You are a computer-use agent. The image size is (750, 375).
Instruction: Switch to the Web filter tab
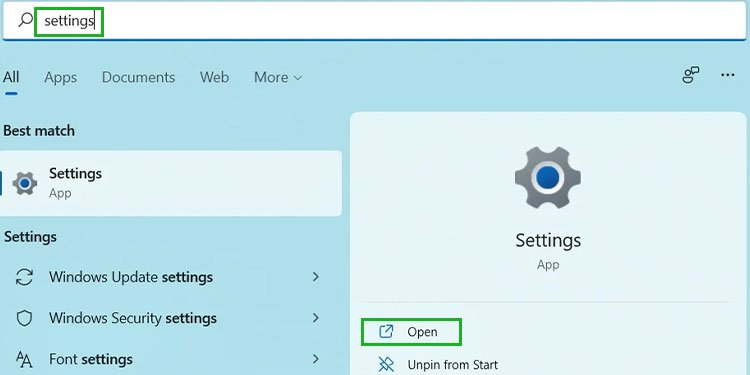pos(214,77)
